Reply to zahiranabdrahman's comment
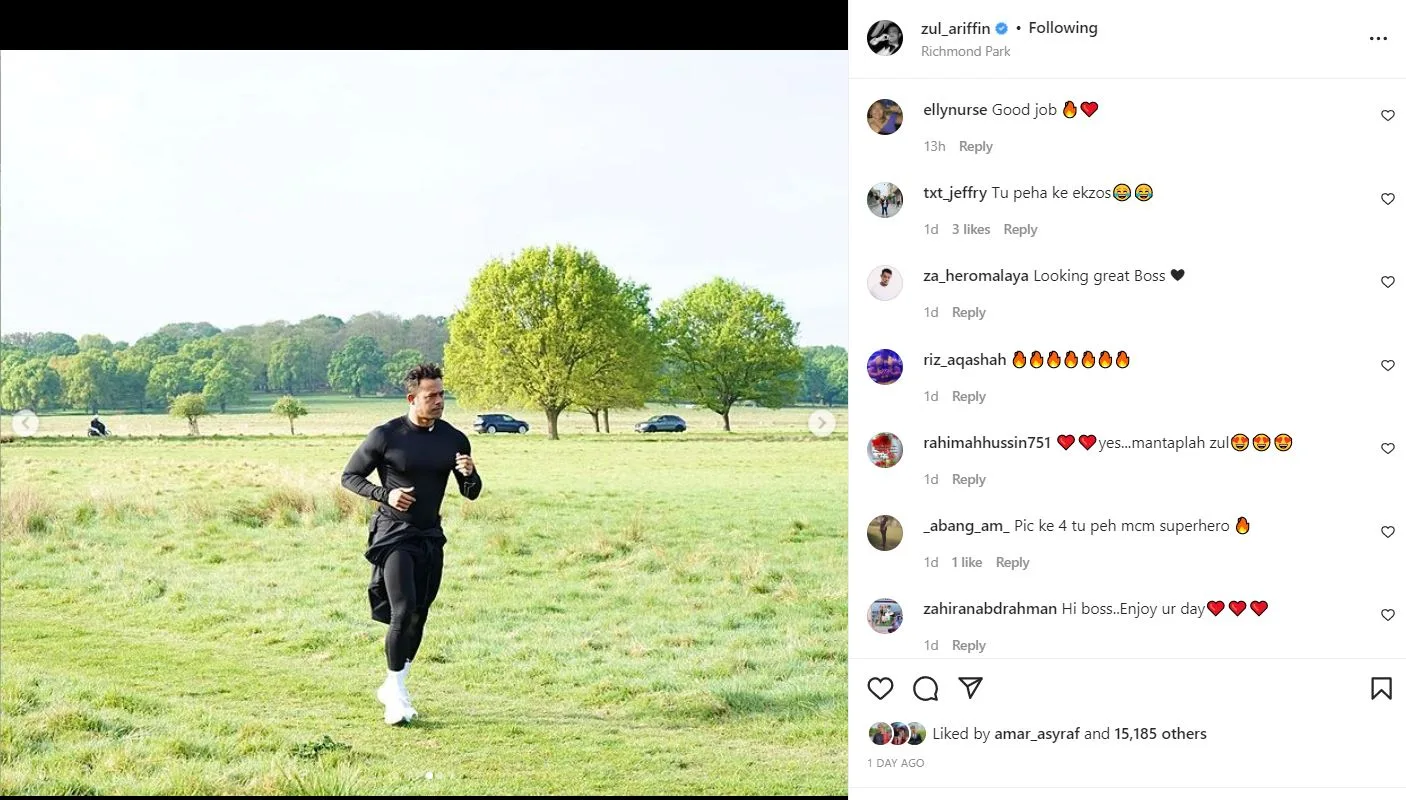 click(x=968, y=645)
